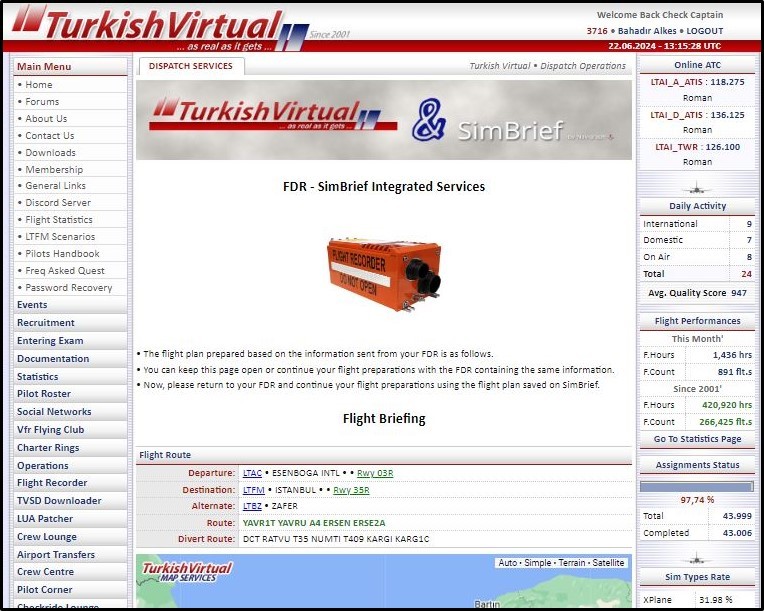Open alternate airport LTBZ link
This screenshot has width=764, height=611.
click(252, 506)
